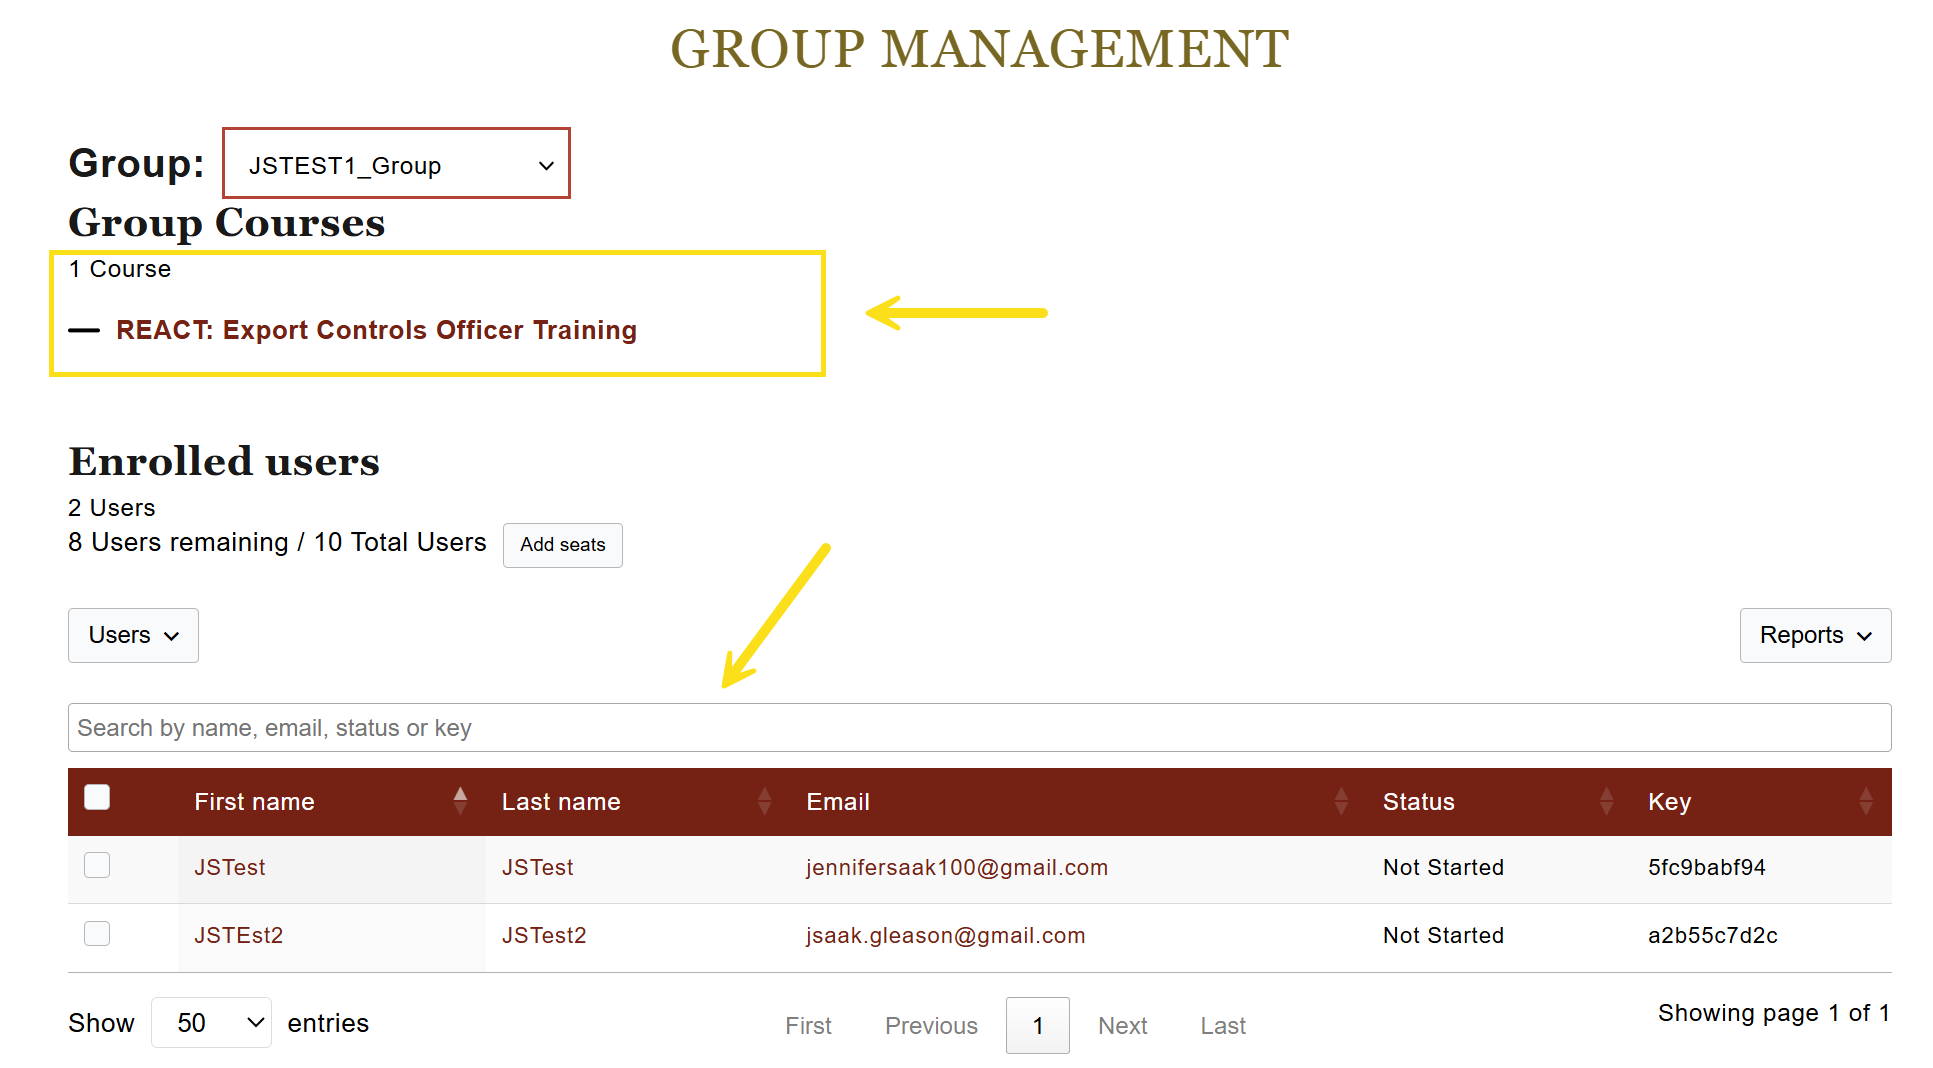1933x1068 pixels.
Task: Collapse the REACT course dash icon
Action: point(84,331)
